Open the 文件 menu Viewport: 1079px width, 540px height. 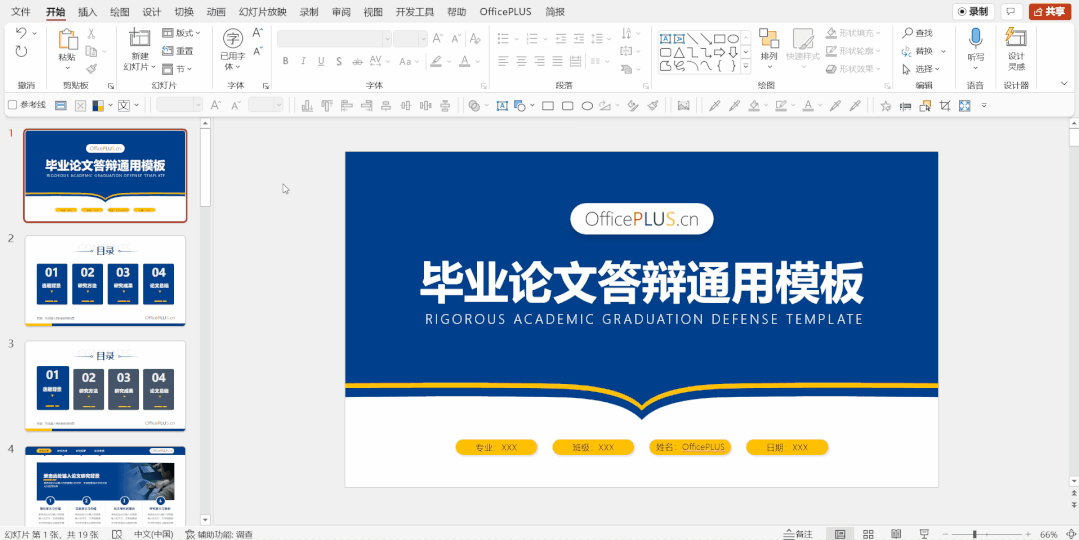click(21, 12)
